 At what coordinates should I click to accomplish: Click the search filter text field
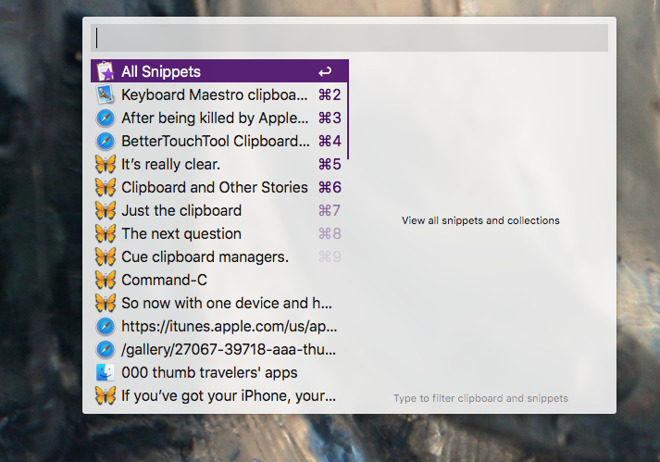[x=350, y=38]
